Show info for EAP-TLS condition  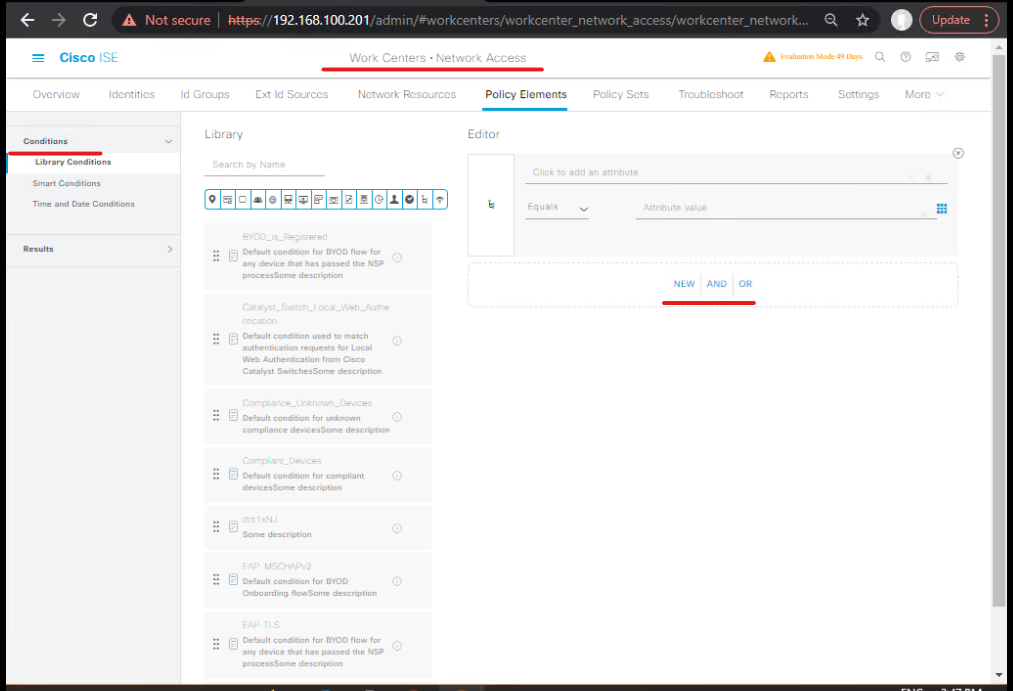coord(397,646)
